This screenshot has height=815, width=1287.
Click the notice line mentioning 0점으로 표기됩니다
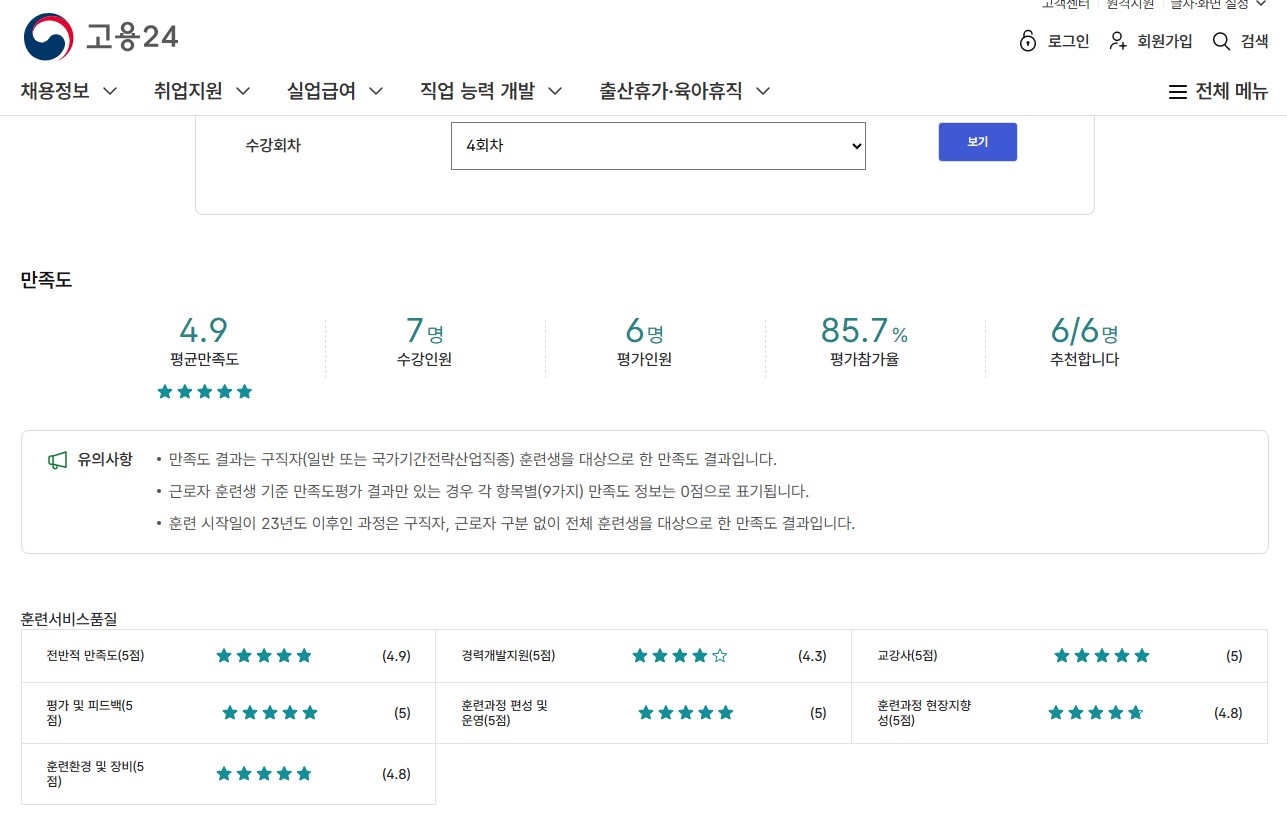tap(489, 491)
